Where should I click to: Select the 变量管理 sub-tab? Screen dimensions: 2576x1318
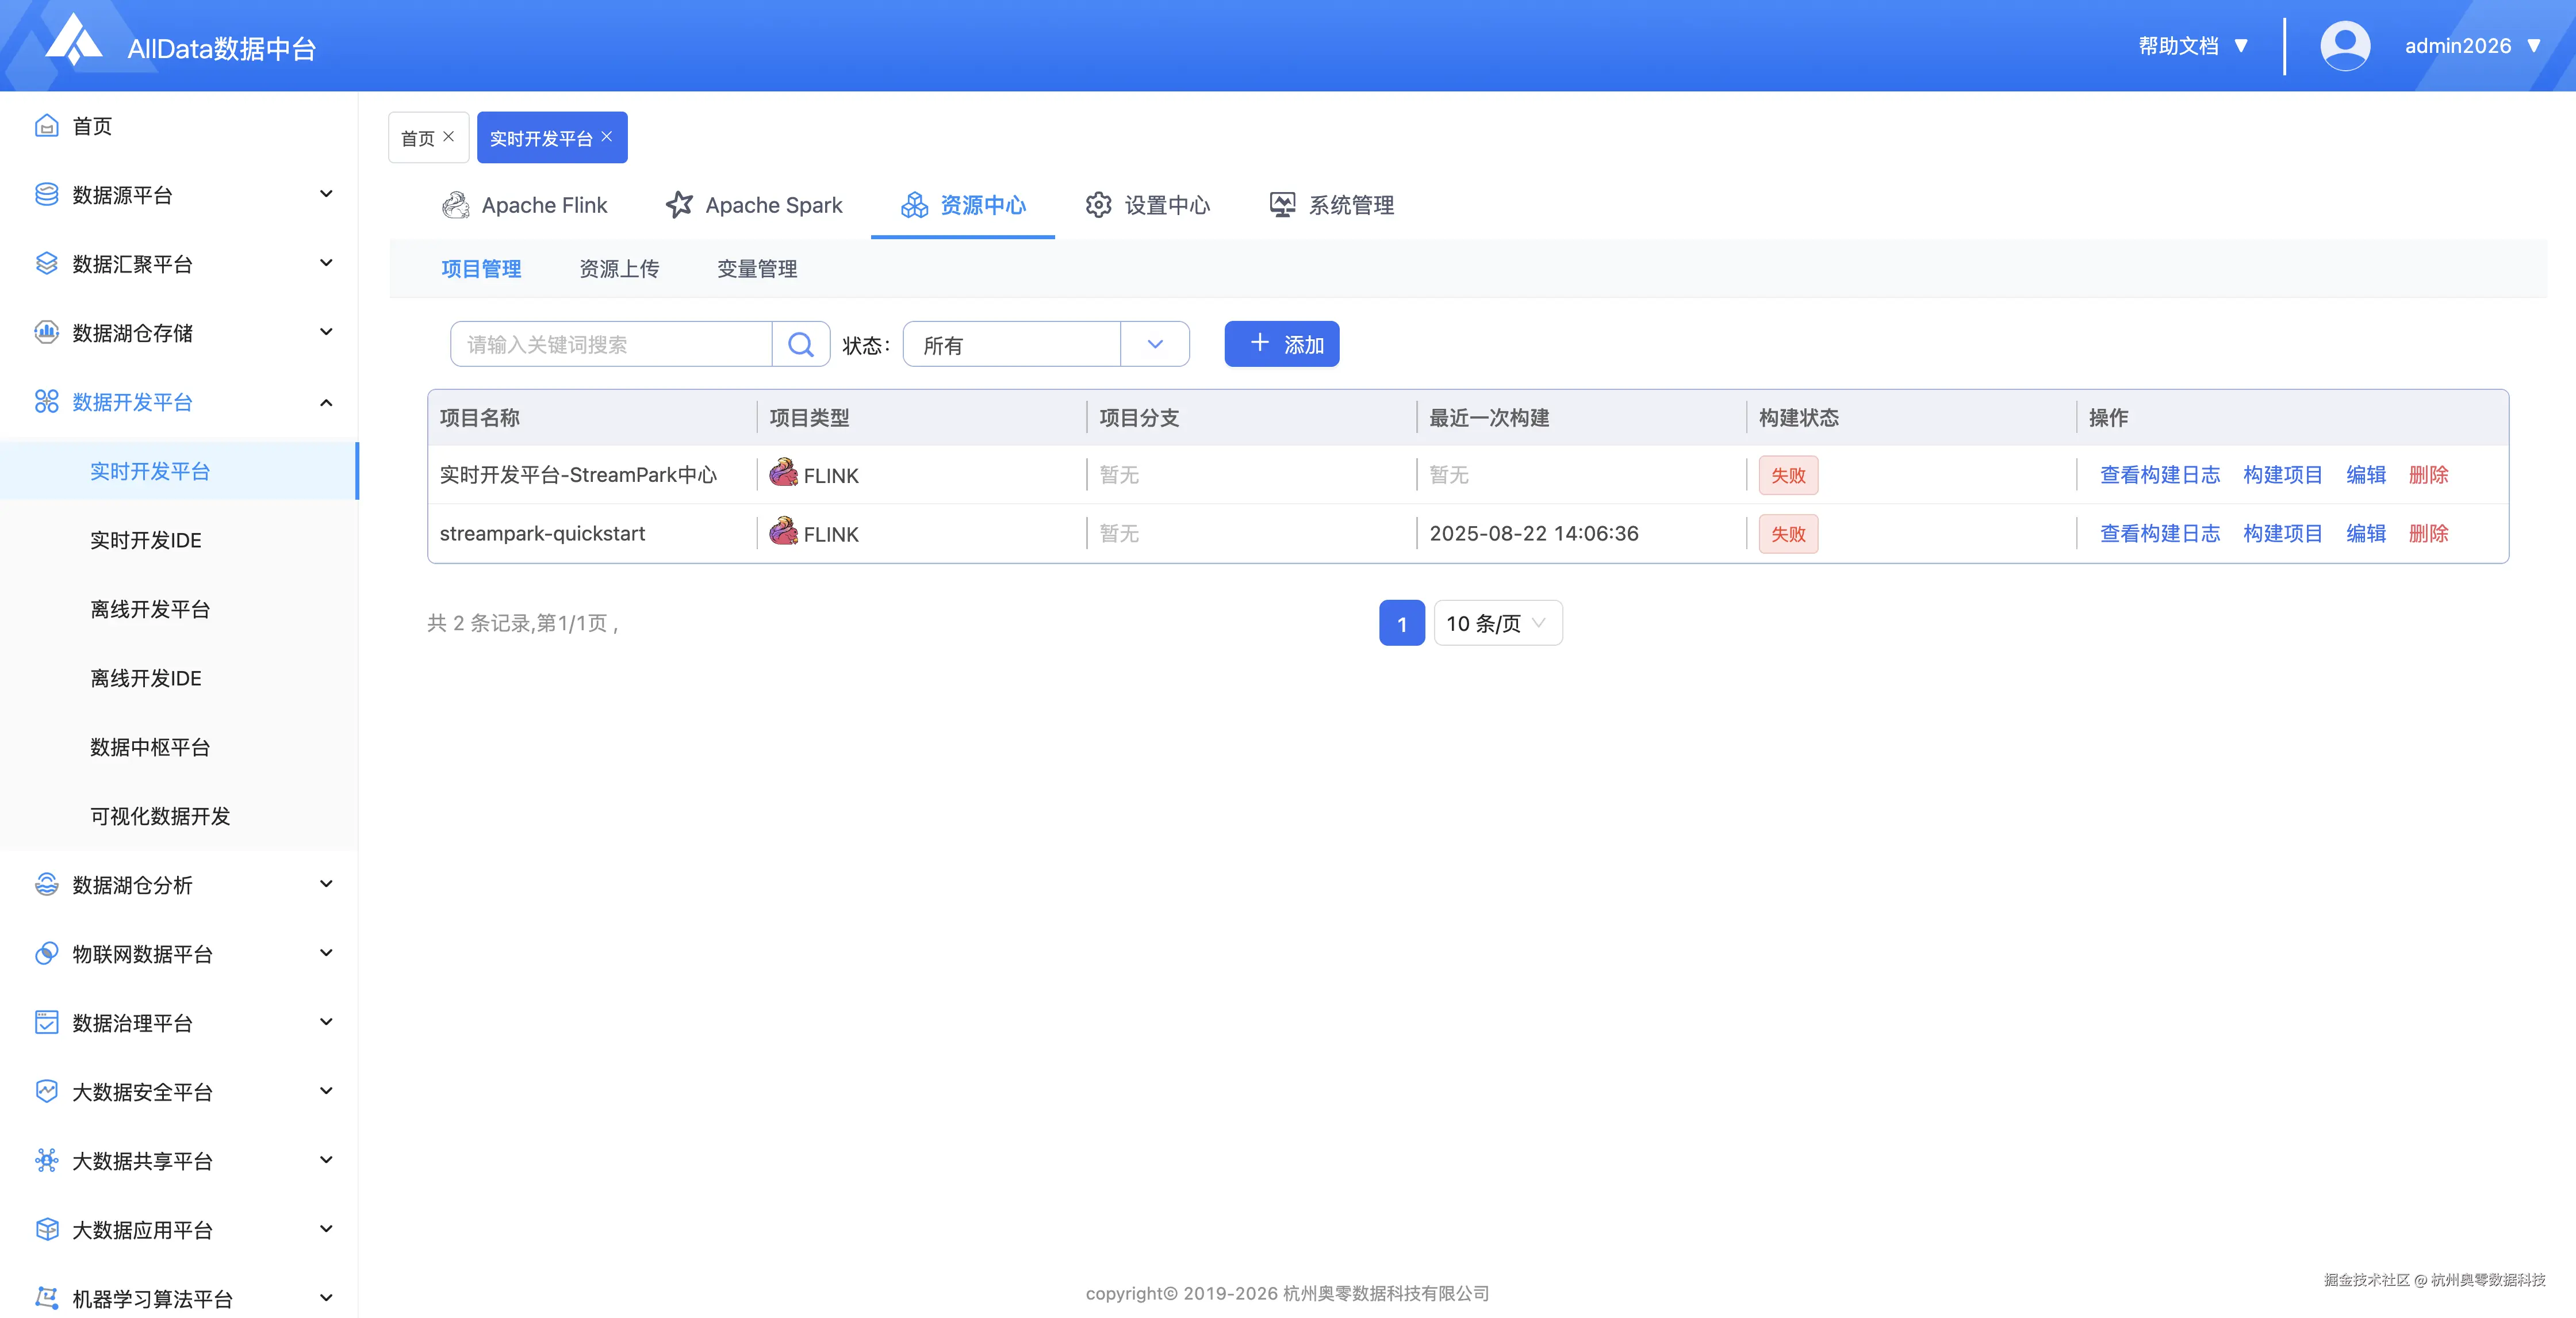(757, 269)
